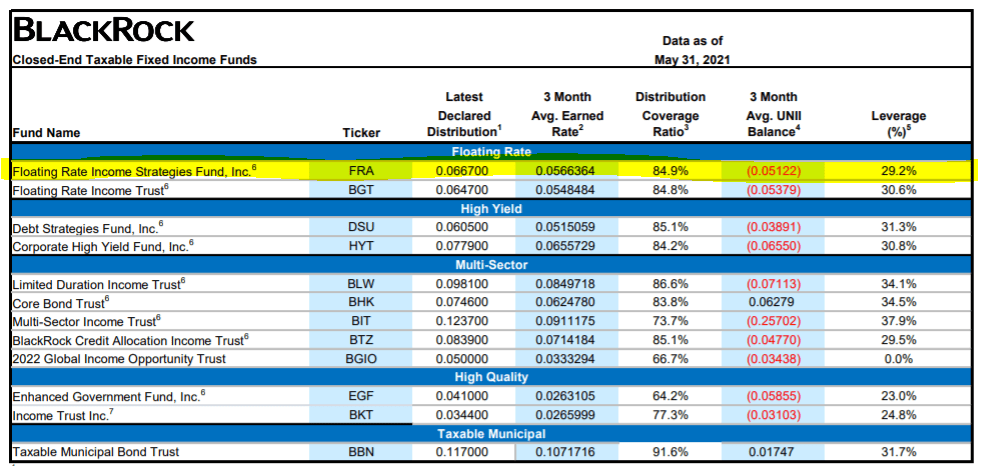Select 'BlackRock Credit Allocation Income Trust' name
Image resolution: width=981 pixels, height=466 pixels.
coord(131,340)
